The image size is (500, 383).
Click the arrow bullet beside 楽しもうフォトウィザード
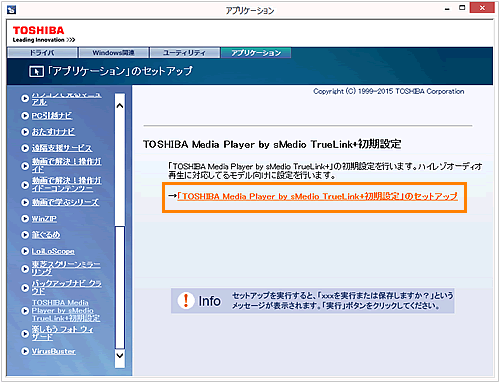[x=25, y=333]
